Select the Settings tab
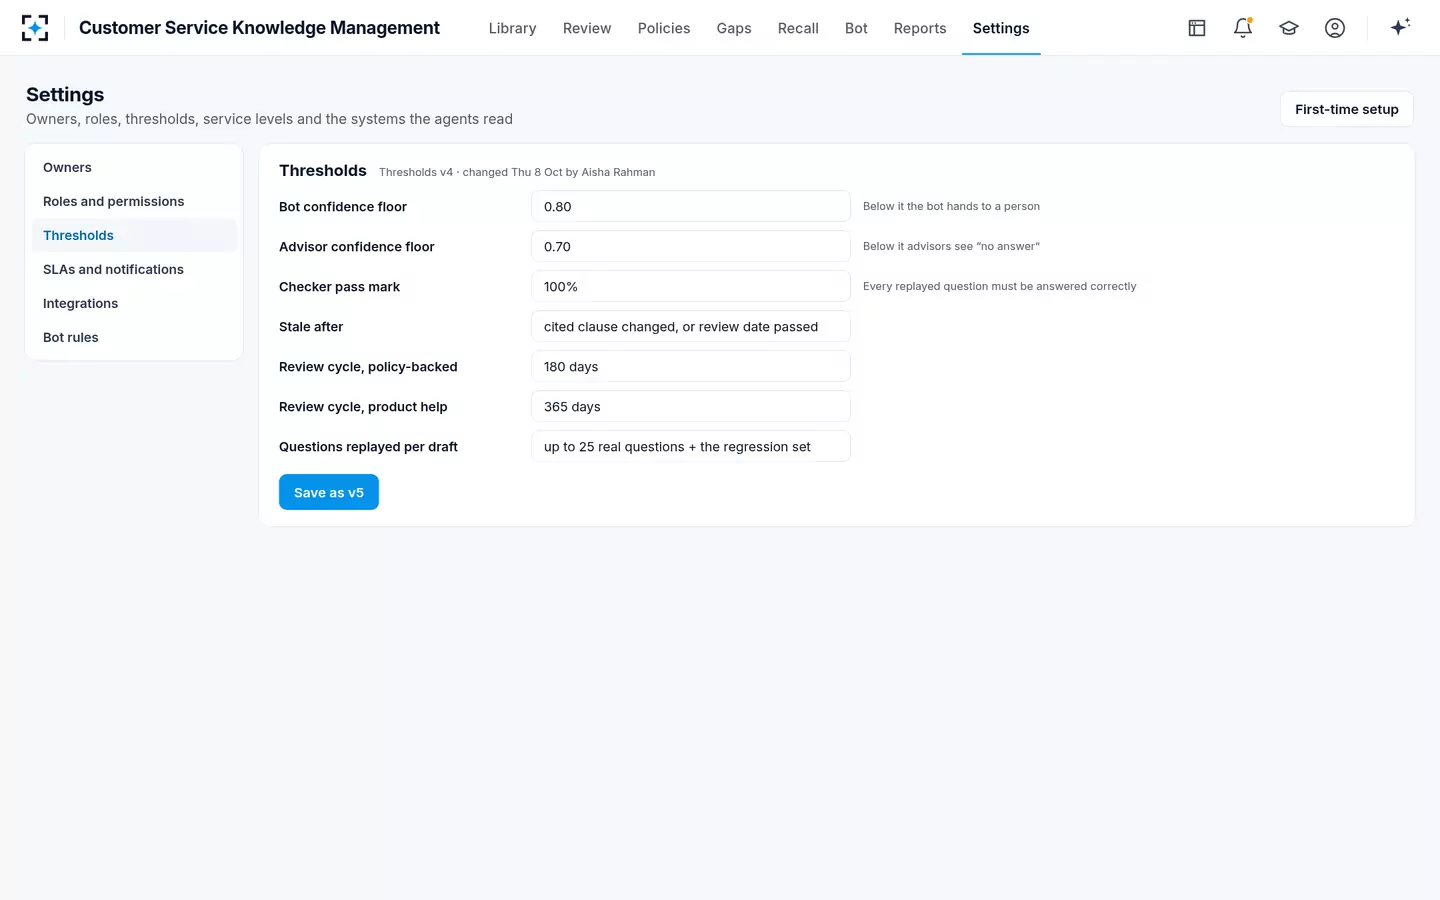Viewport: 1440px width, 900px height. pos(1001,28)
